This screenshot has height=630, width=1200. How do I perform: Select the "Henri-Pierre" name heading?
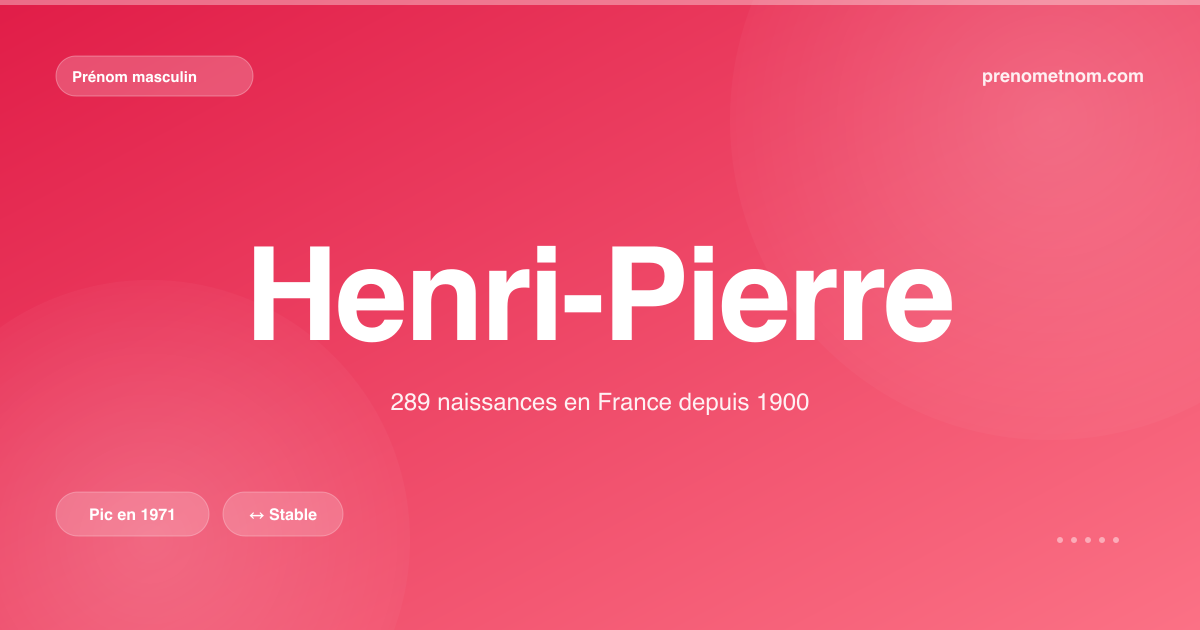pos(600,292)
